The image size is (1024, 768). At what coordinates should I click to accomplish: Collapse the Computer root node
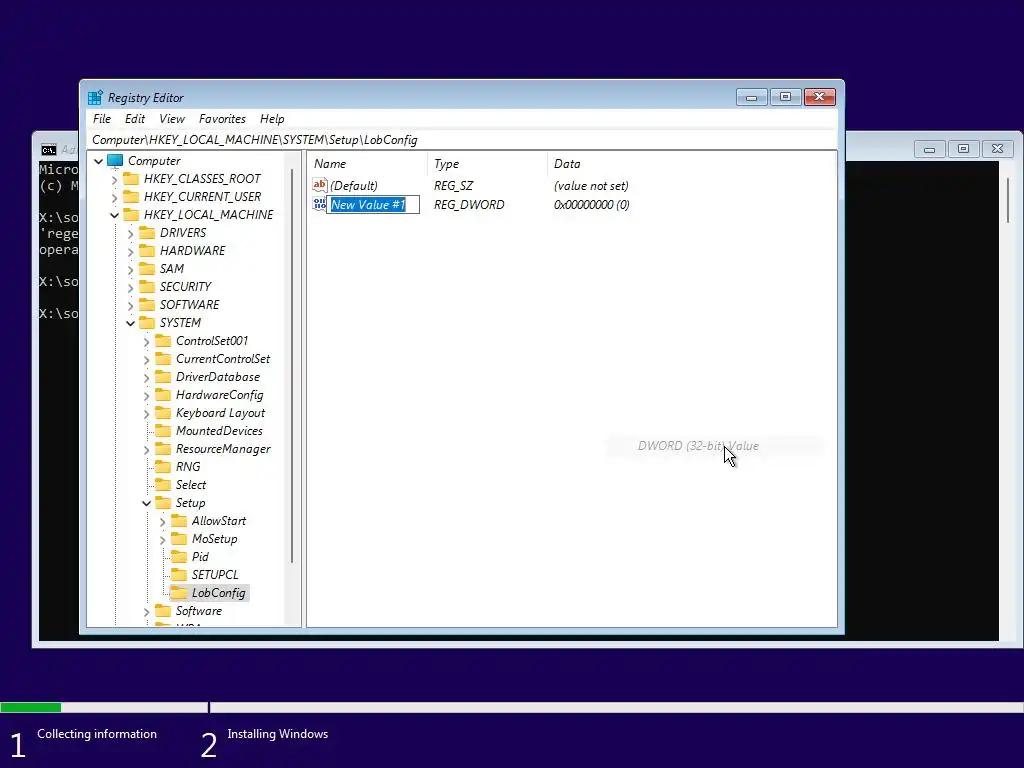click(99, 161)
